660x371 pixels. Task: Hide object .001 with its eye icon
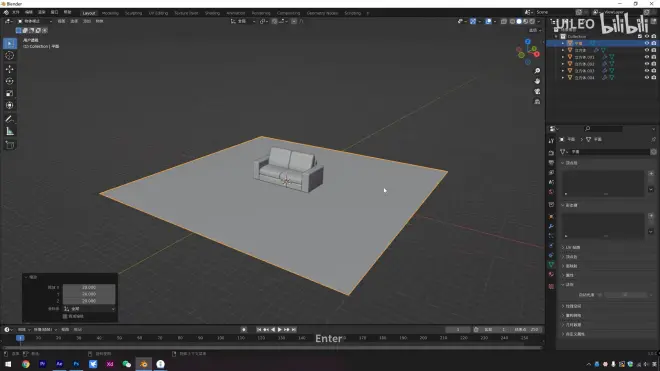pyautogui.click(x=647, y=57)
